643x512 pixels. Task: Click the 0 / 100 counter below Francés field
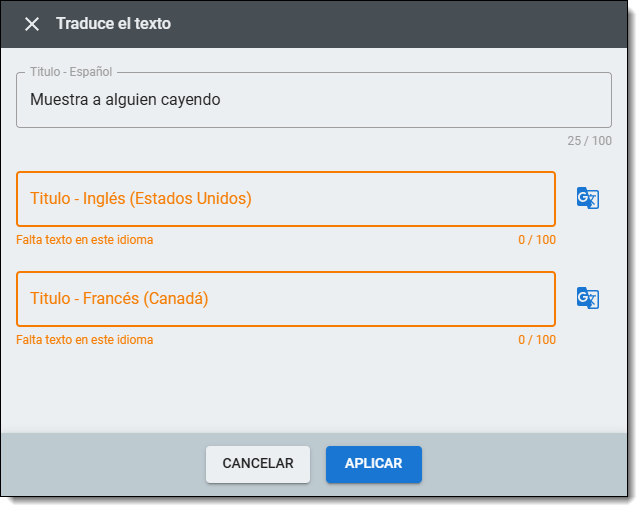click(536, 340)
